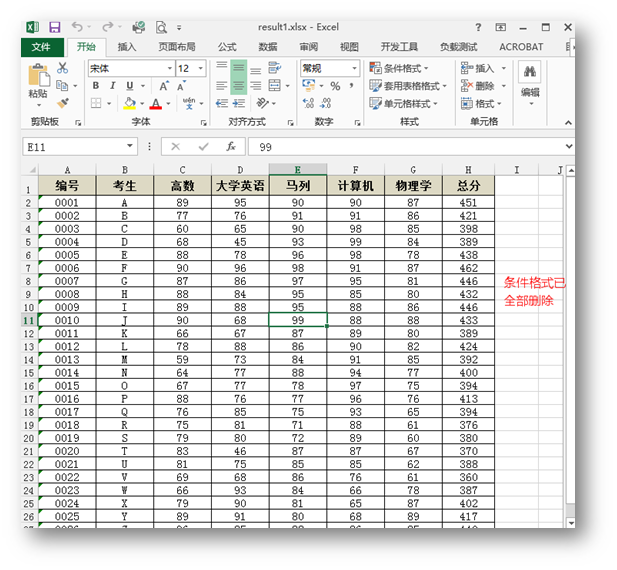Open 条件格式 conditional formatting dropdown

(399, 68)
